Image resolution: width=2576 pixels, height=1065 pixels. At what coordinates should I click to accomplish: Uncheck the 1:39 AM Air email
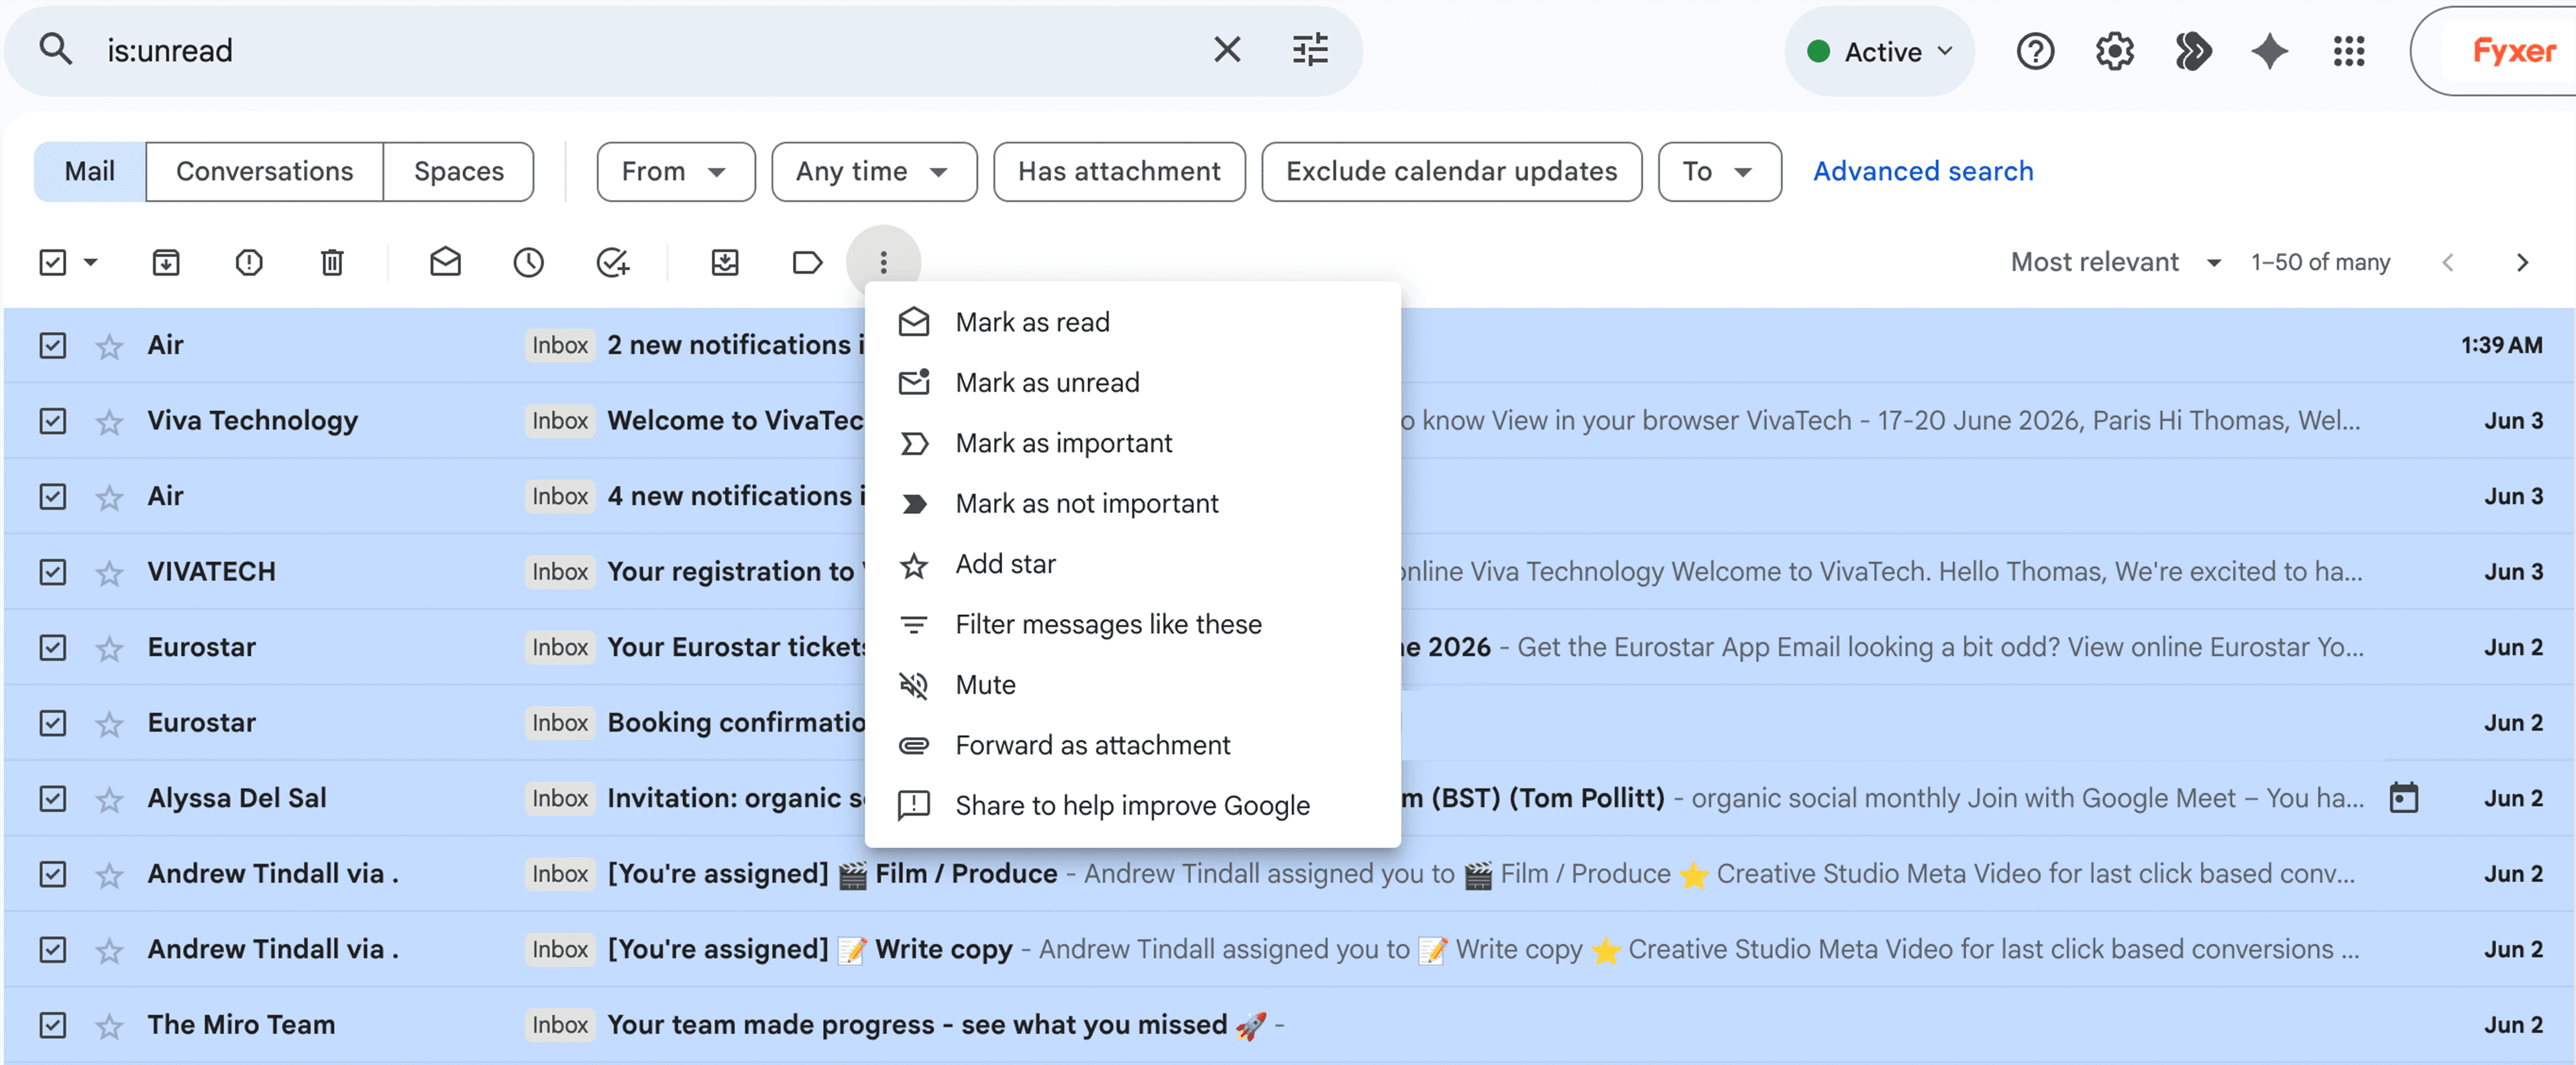point(52,345)
